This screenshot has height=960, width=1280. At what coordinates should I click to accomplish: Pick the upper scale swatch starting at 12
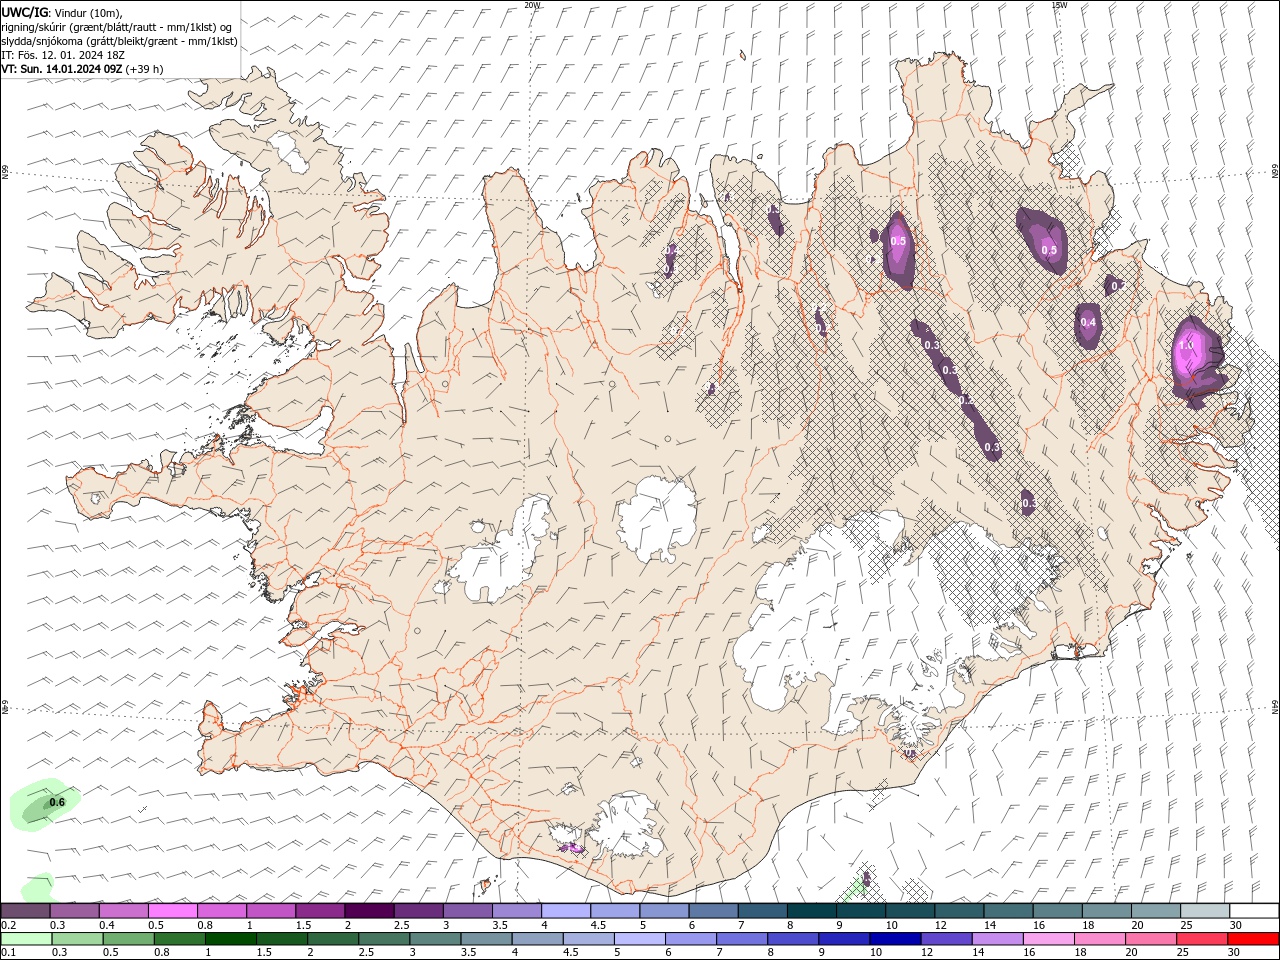click(960, 910)
